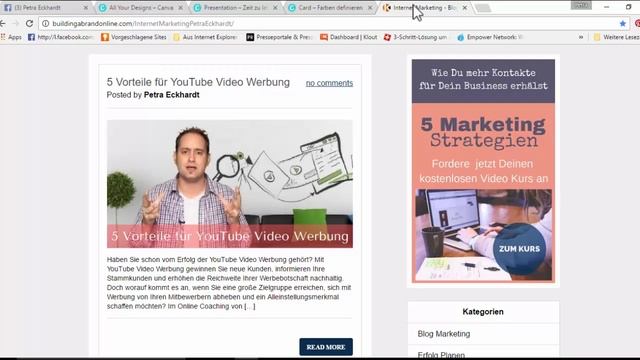Screen dimensions: 640x360
Task: Open the Presseportale & Presse bookmark
Action: click(x=280, y=37)
